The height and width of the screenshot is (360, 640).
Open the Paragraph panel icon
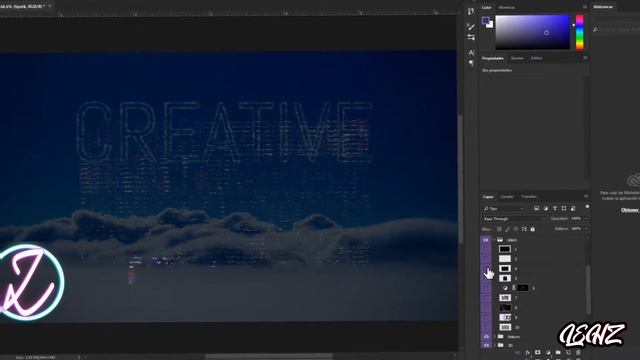point(471,63)
